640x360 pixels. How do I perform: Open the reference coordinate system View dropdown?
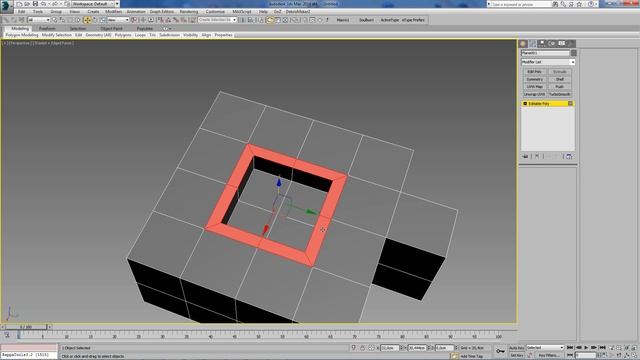tap(118, 20)
